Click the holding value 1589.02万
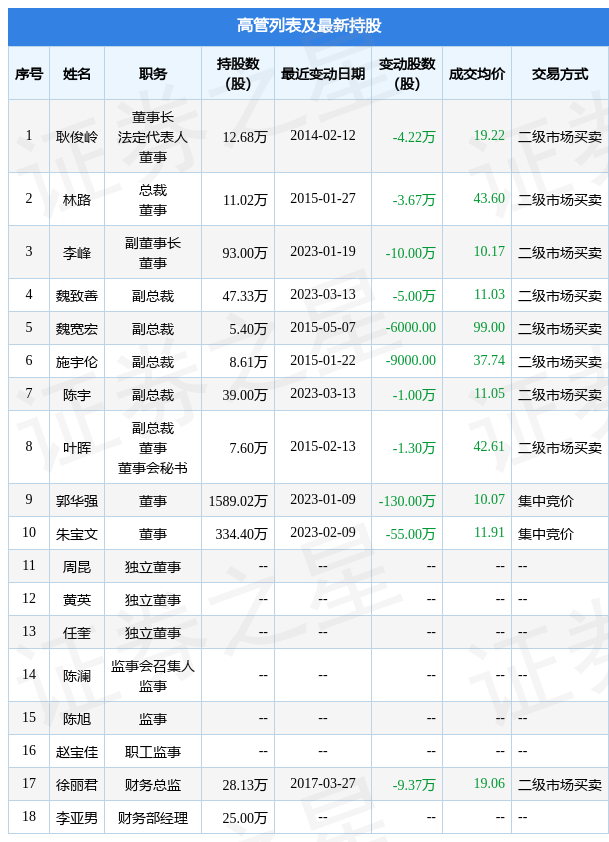 (x=238, y=500)
